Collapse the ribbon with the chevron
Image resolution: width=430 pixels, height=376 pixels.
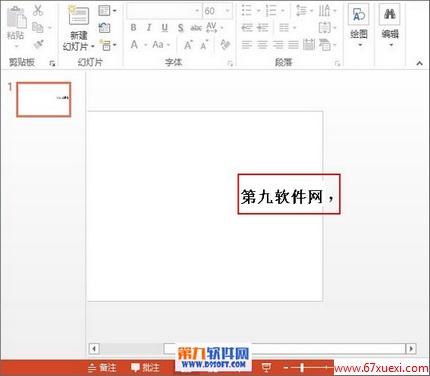pyautogui.click(x=419, y=63)
